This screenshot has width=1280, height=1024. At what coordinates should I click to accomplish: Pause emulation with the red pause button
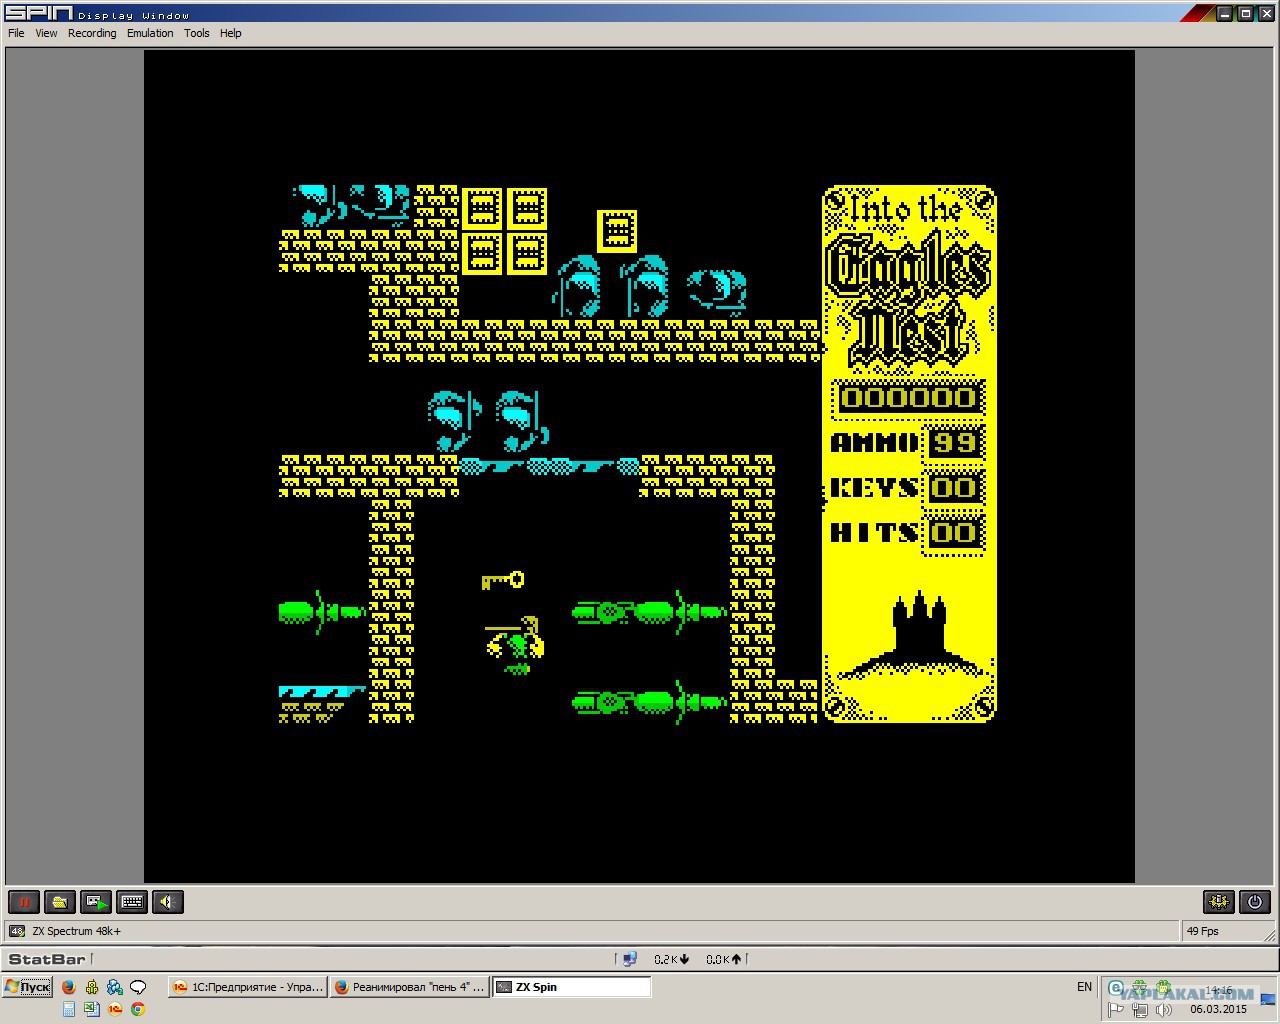[24, 902]
